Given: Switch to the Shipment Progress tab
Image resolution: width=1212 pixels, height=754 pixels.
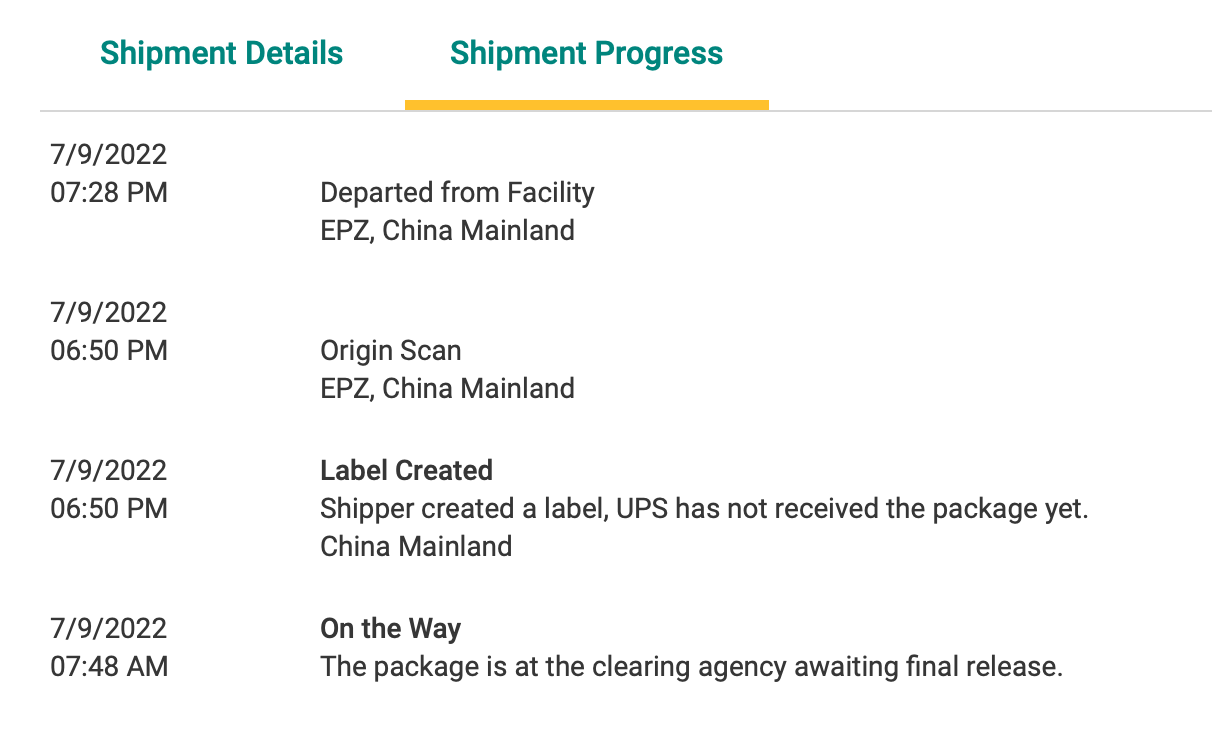Looking at the screenshot, I should pyautogui.click(x=586, y=53).
